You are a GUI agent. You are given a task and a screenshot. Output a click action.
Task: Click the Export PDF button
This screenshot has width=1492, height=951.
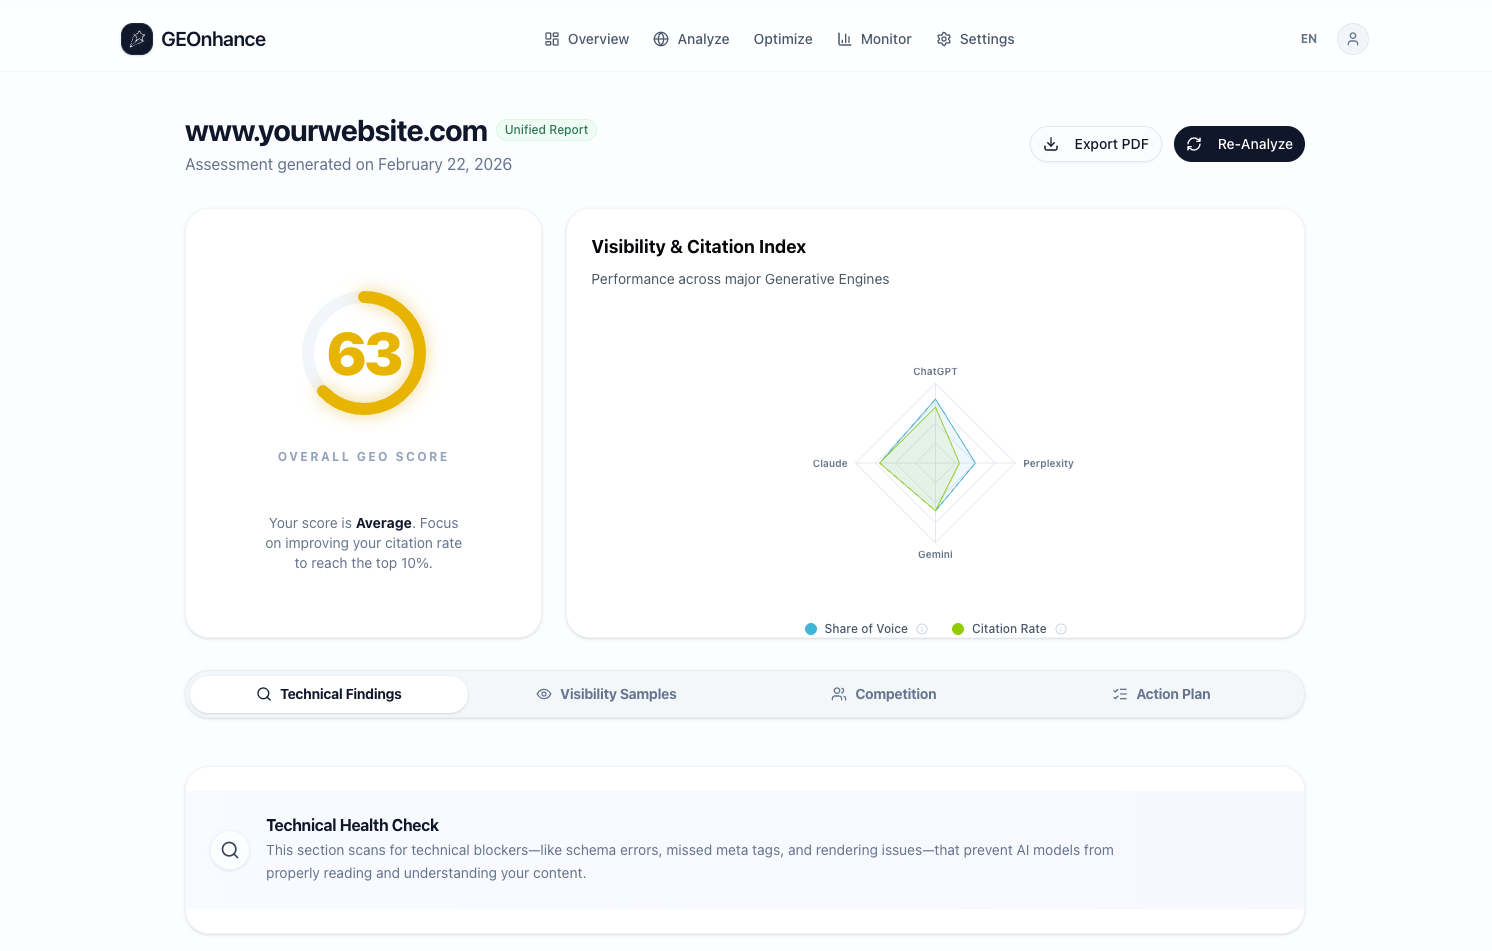[1095, 144]
